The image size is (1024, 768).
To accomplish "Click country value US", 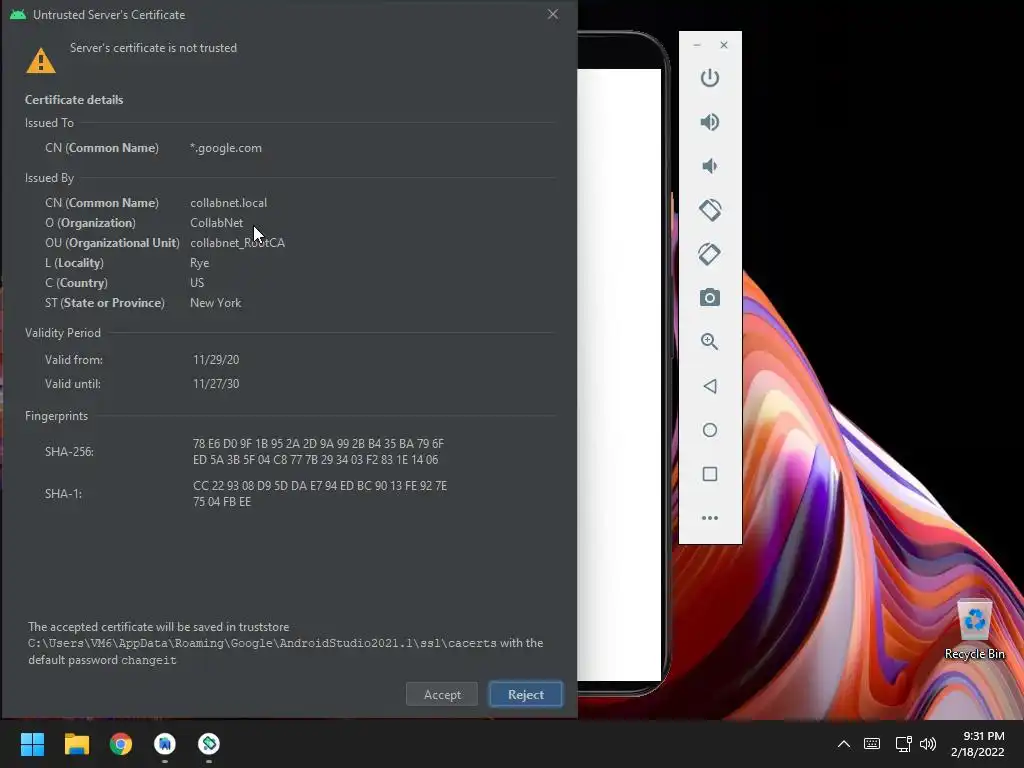I will click(197, 283).
